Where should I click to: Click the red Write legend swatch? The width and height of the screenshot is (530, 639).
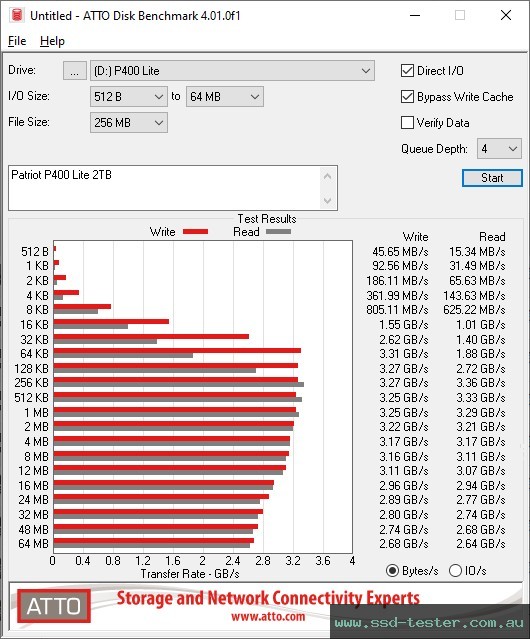coord(196,232)
